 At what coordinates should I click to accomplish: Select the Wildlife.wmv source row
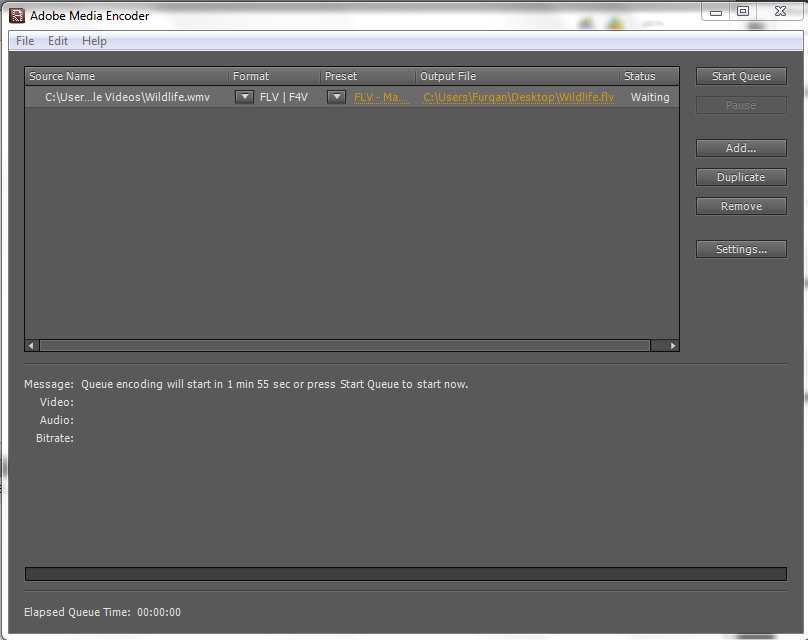tap(351, 97)
